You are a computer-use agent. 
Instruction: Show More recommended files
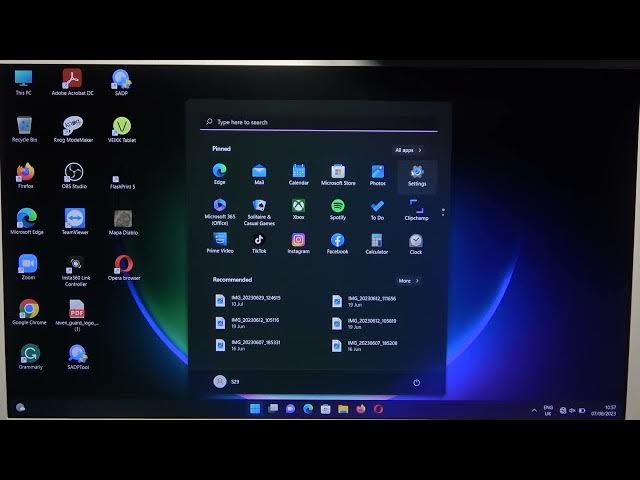click(408, 281)
